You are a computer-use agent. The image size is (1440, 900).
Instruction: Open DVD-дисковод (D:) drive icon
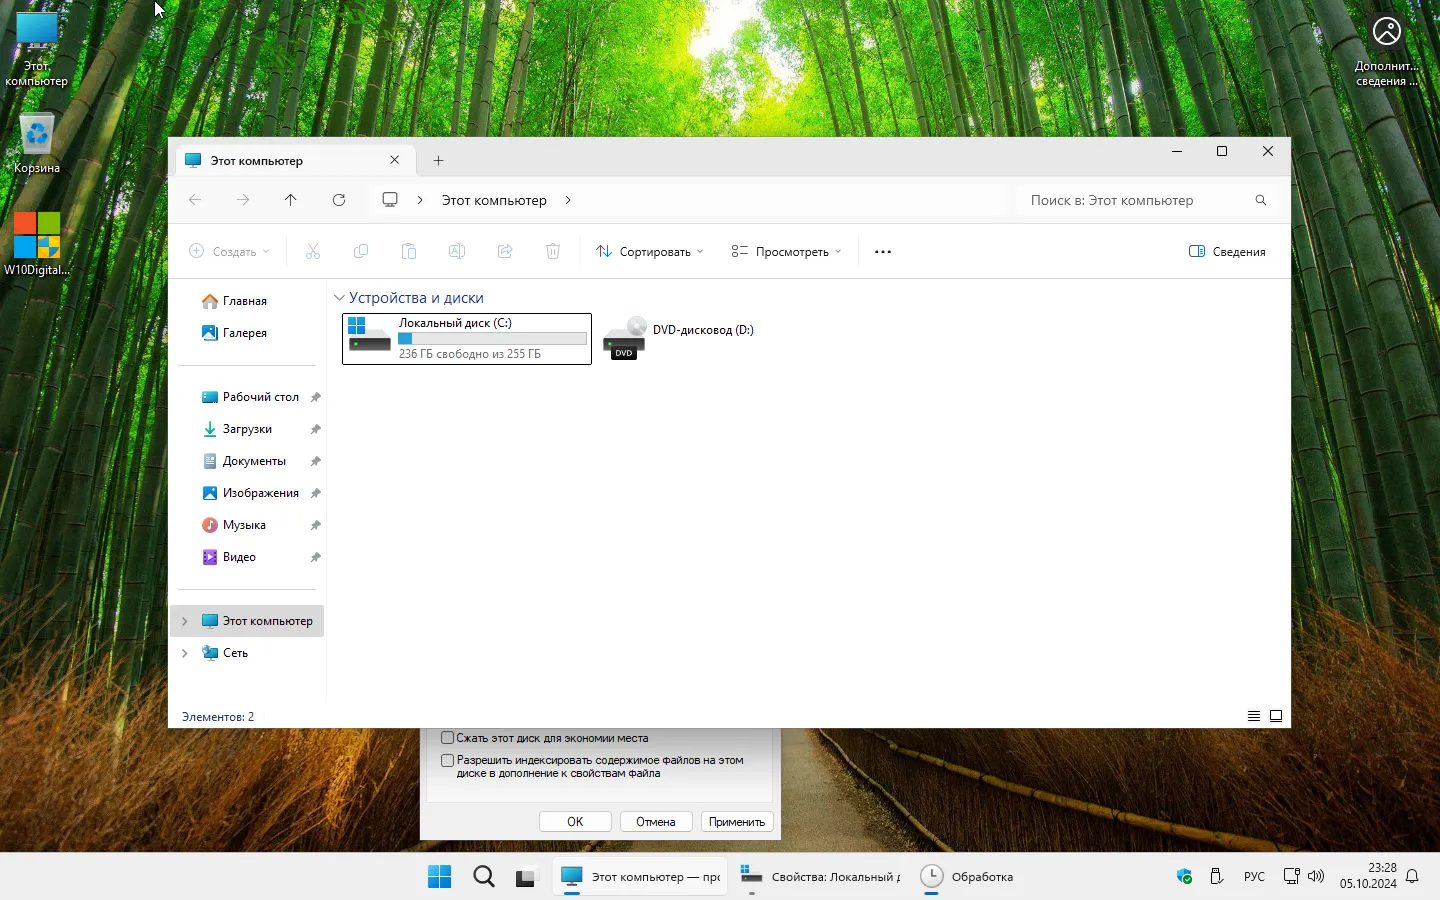point(626,338)
